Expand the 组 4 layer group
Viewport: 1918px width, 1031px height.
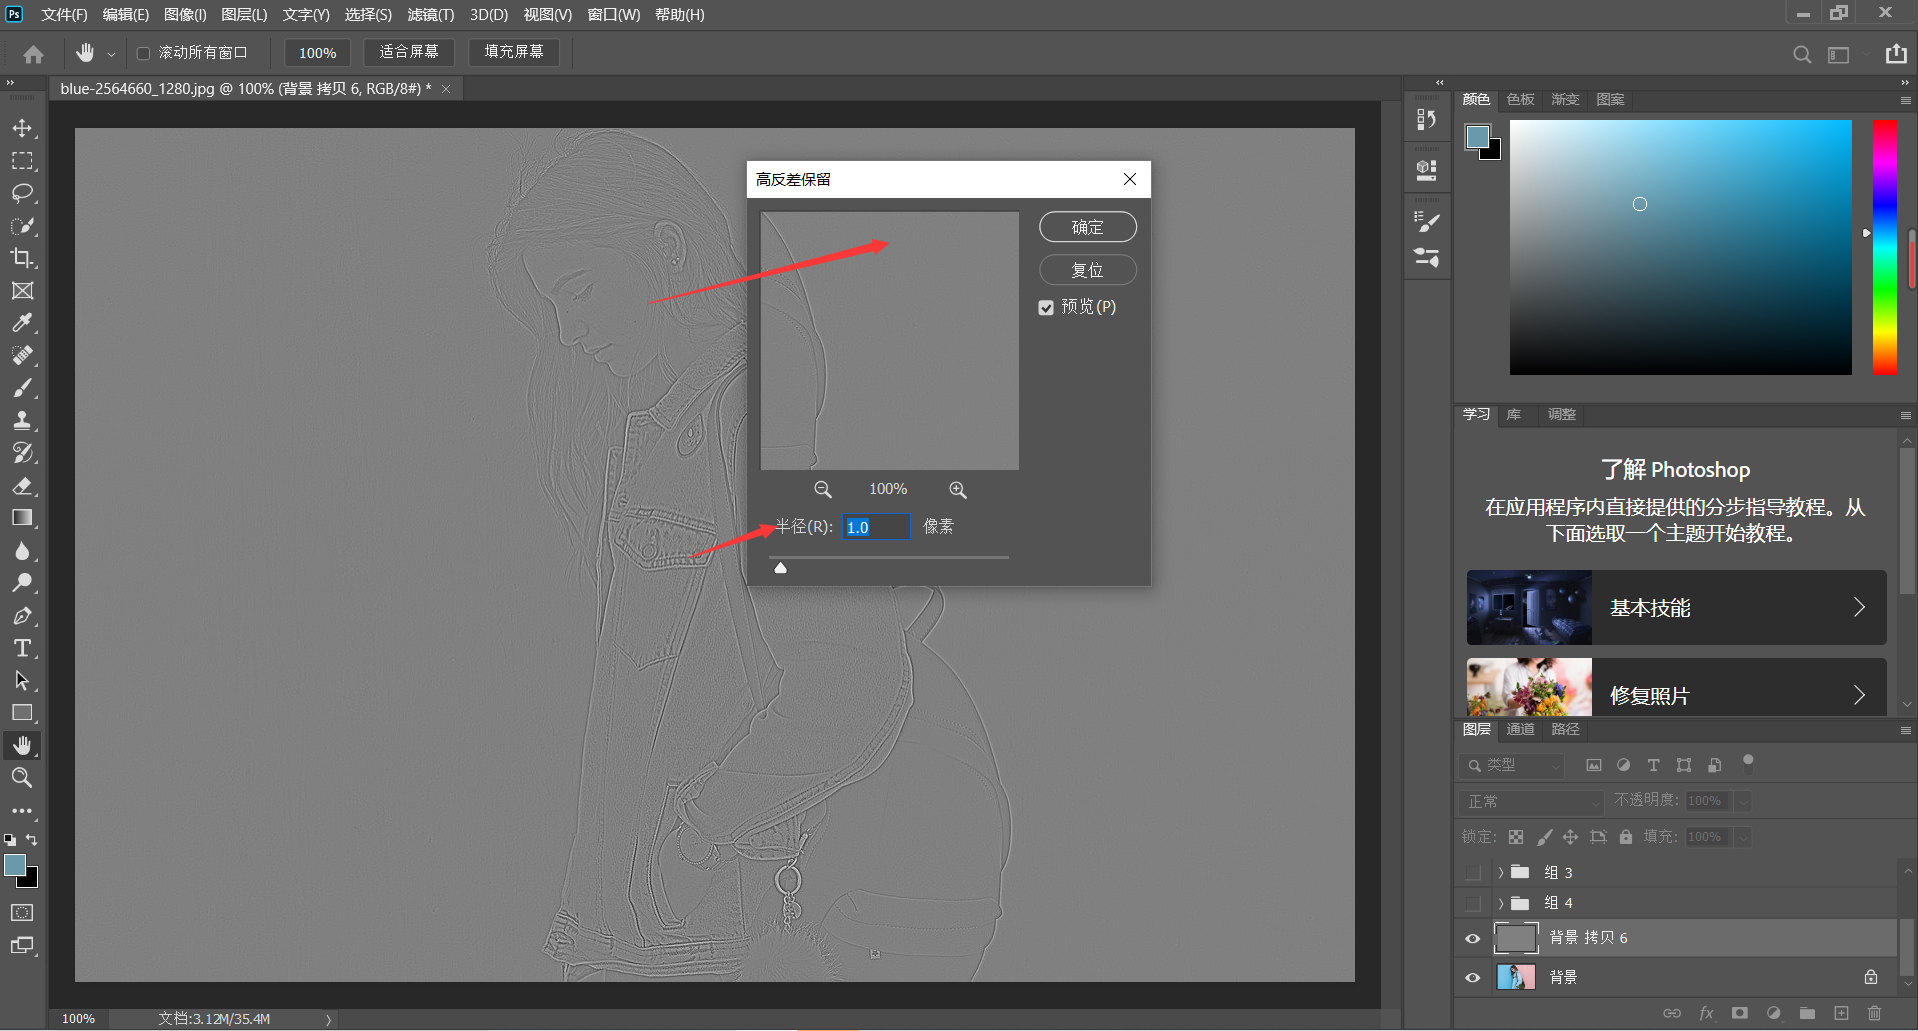(1500, 903)
